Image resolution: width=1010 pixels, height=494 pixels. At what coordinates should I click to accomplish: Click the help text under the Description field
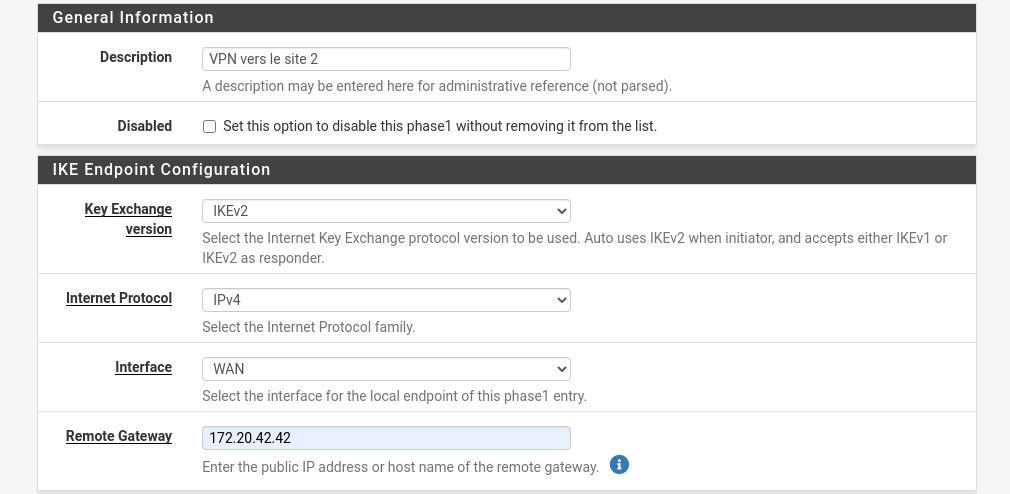[x=436, y=86]
